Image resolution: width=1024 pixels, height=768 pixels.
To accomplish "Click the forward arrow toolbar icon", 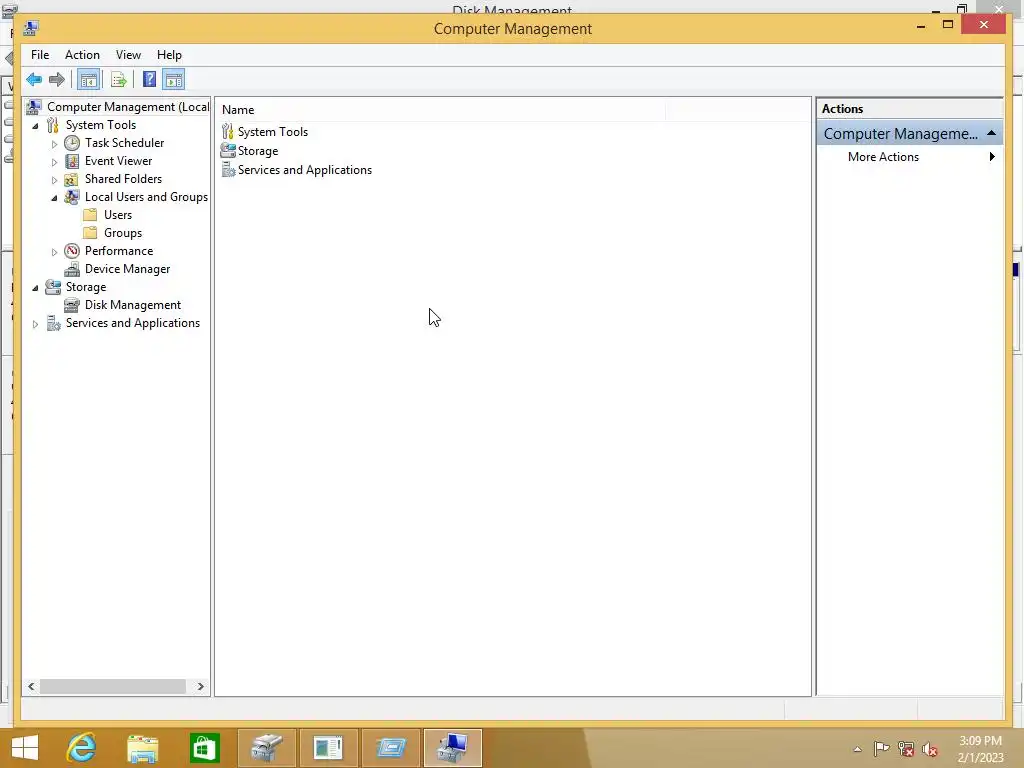I will [57, 80].
